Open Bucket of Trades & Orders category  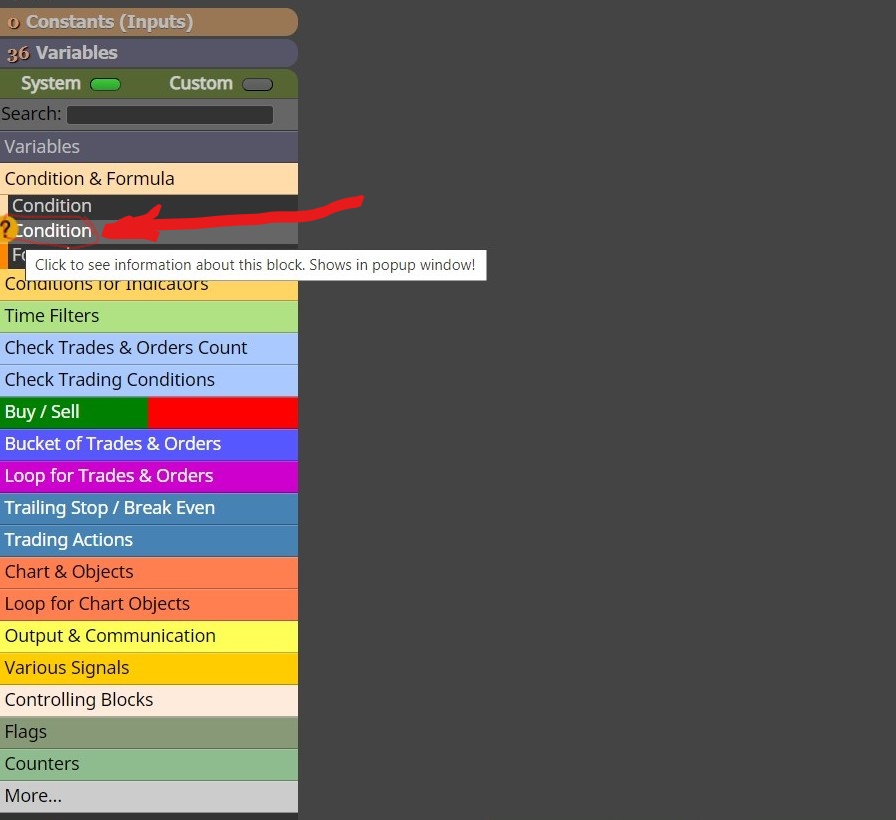pyautogui.click(x=149, y=444)
